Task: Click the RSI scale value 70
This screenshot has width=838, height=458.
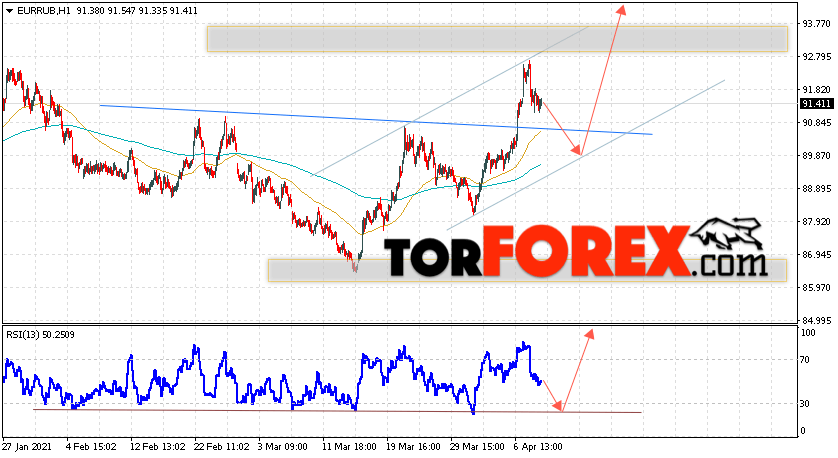Action: pyautogui.click(x=806, y=360)
